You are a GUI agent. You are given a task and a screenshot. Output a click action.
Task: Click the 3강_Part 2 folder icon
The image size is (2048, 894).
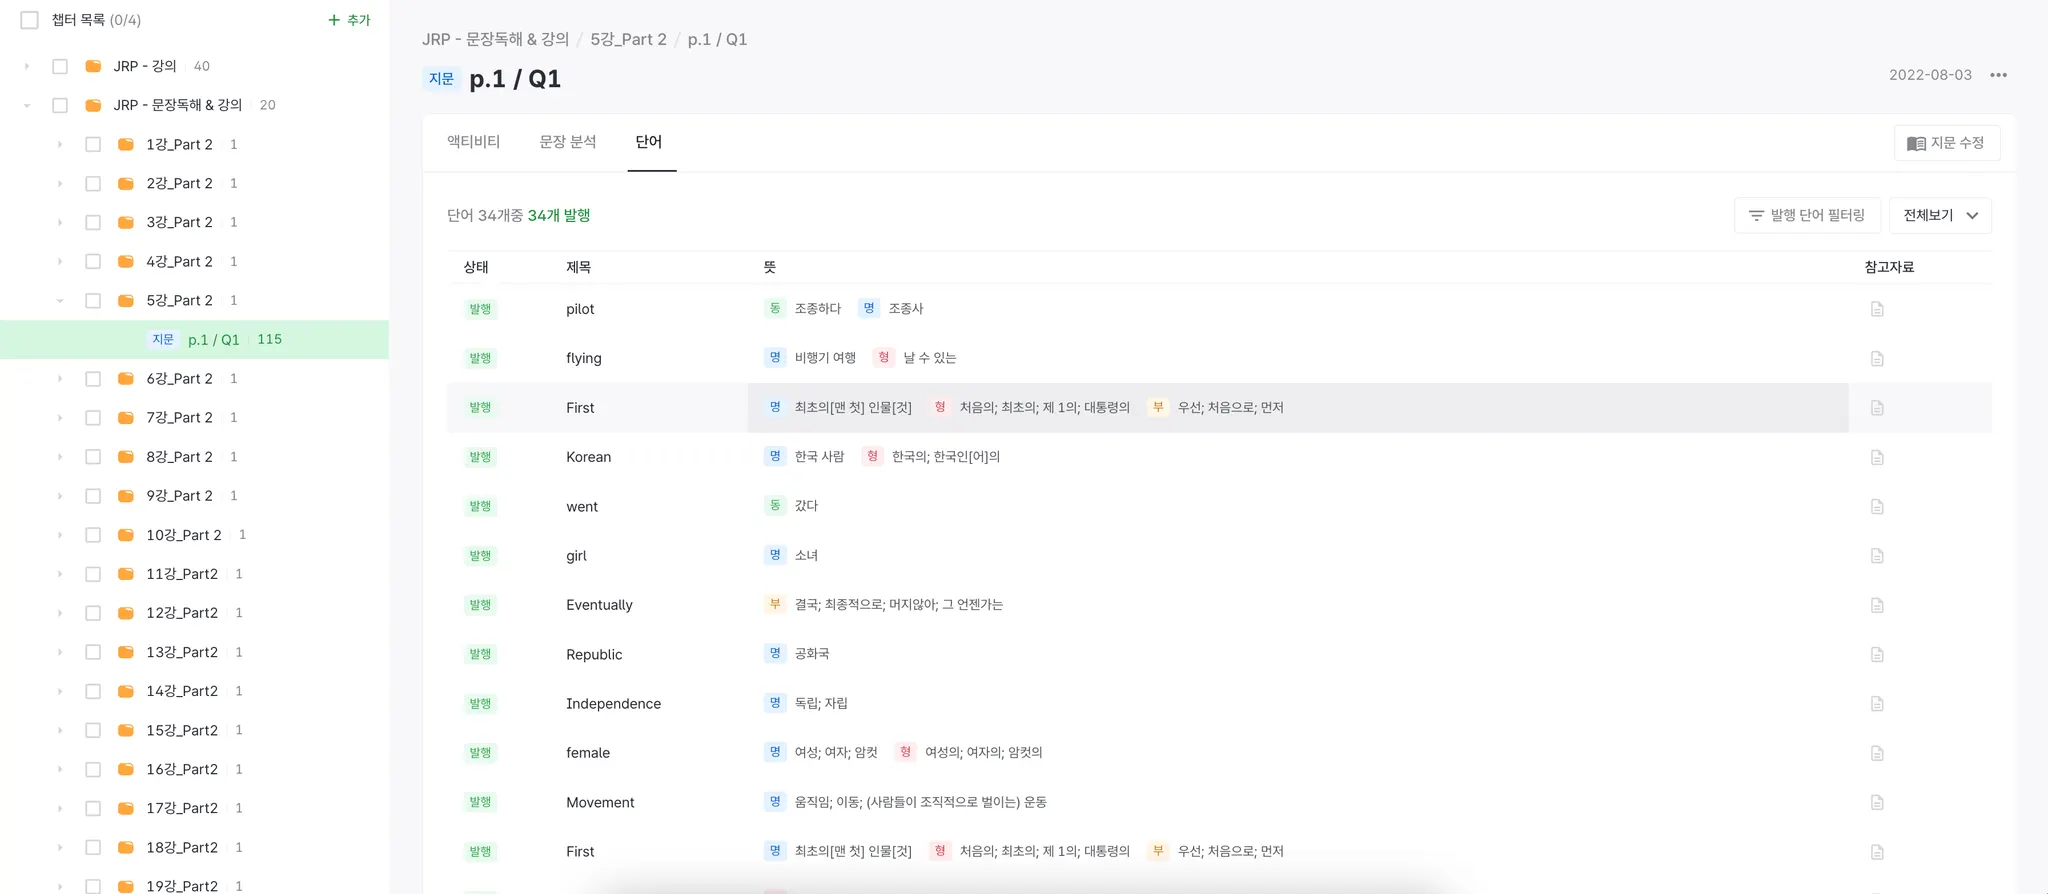(126, 222)
